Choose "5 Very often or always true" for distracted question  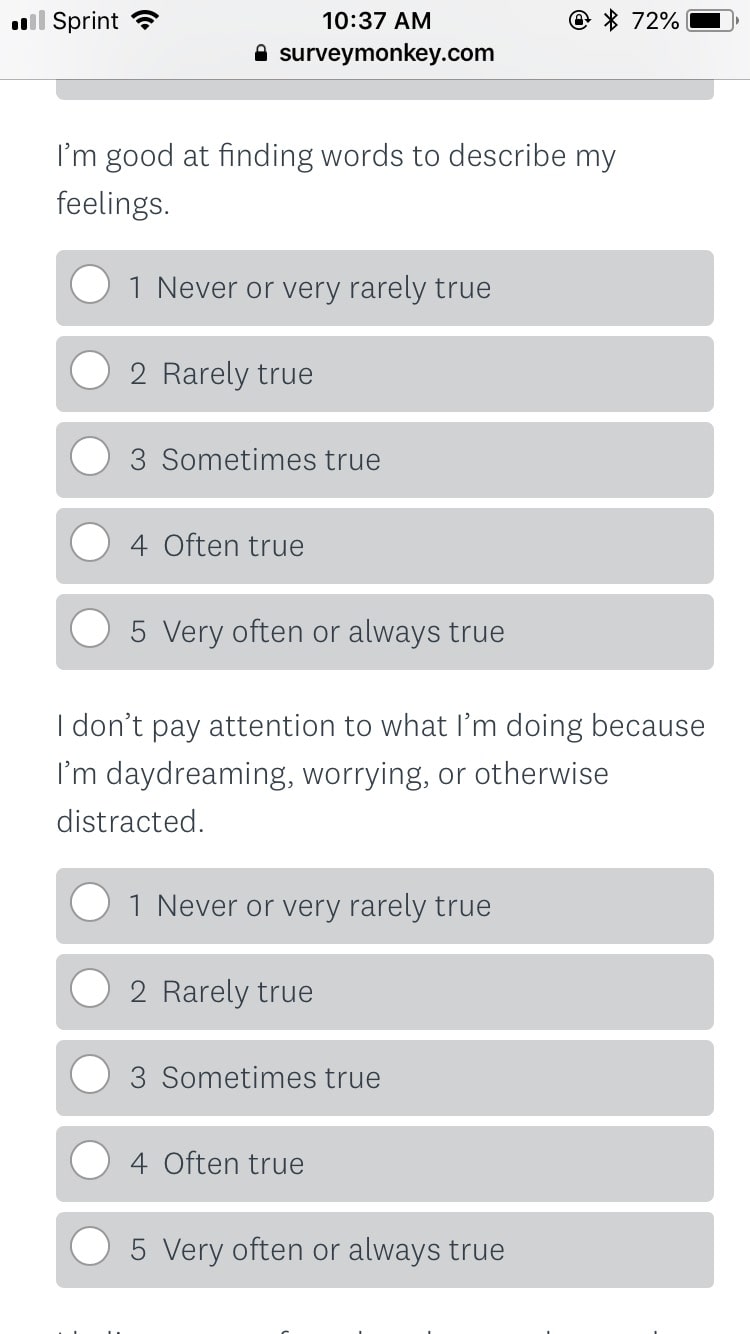(x=90, y=1250)
